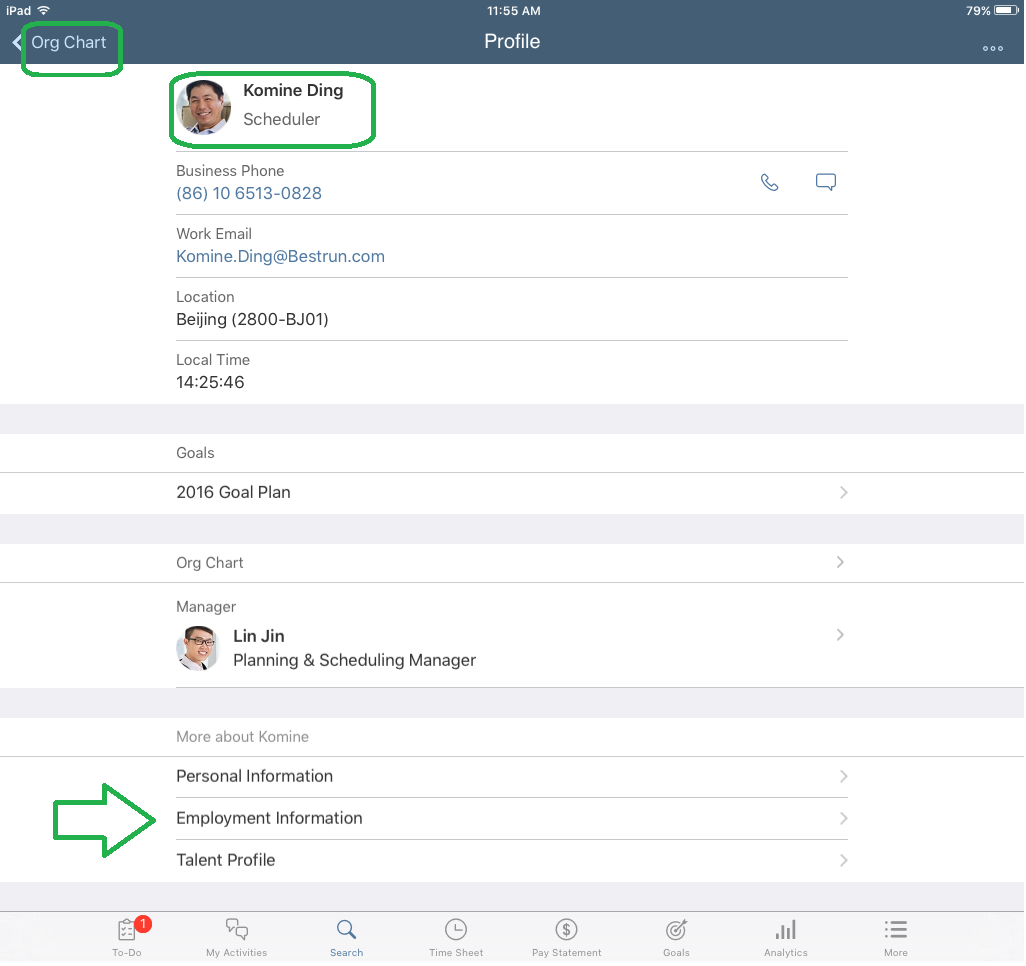Tap the Scheduler job title text
This screenshot has width=1026, height=966.
click(281, 119)
